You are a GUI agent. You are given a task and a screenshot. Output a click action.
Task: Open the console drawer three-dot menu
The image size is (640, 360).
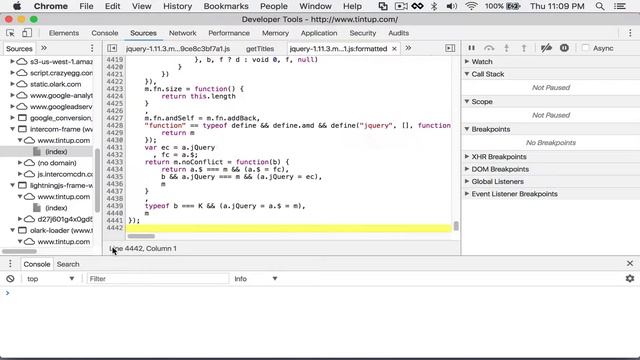10,264
